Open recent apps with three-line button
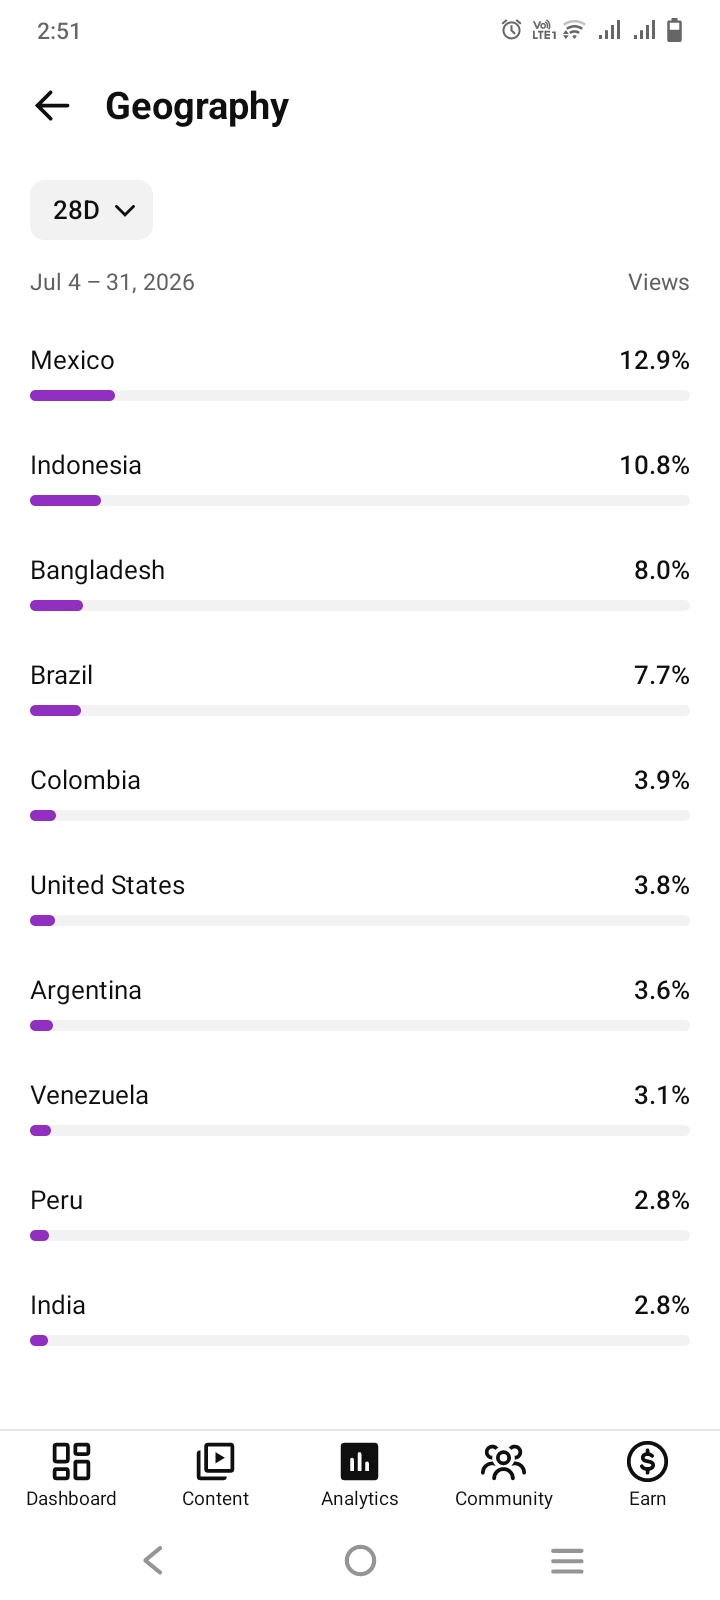Image resolution: width=720 pixels, height=1600 pixels. pyautogui.click(x=567, y=1560)
